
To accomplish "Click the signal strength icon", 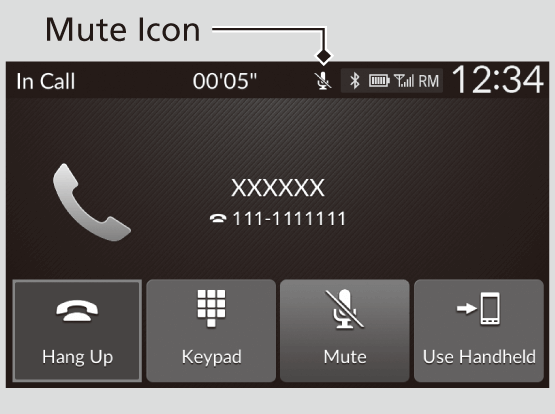I will 404,81.
